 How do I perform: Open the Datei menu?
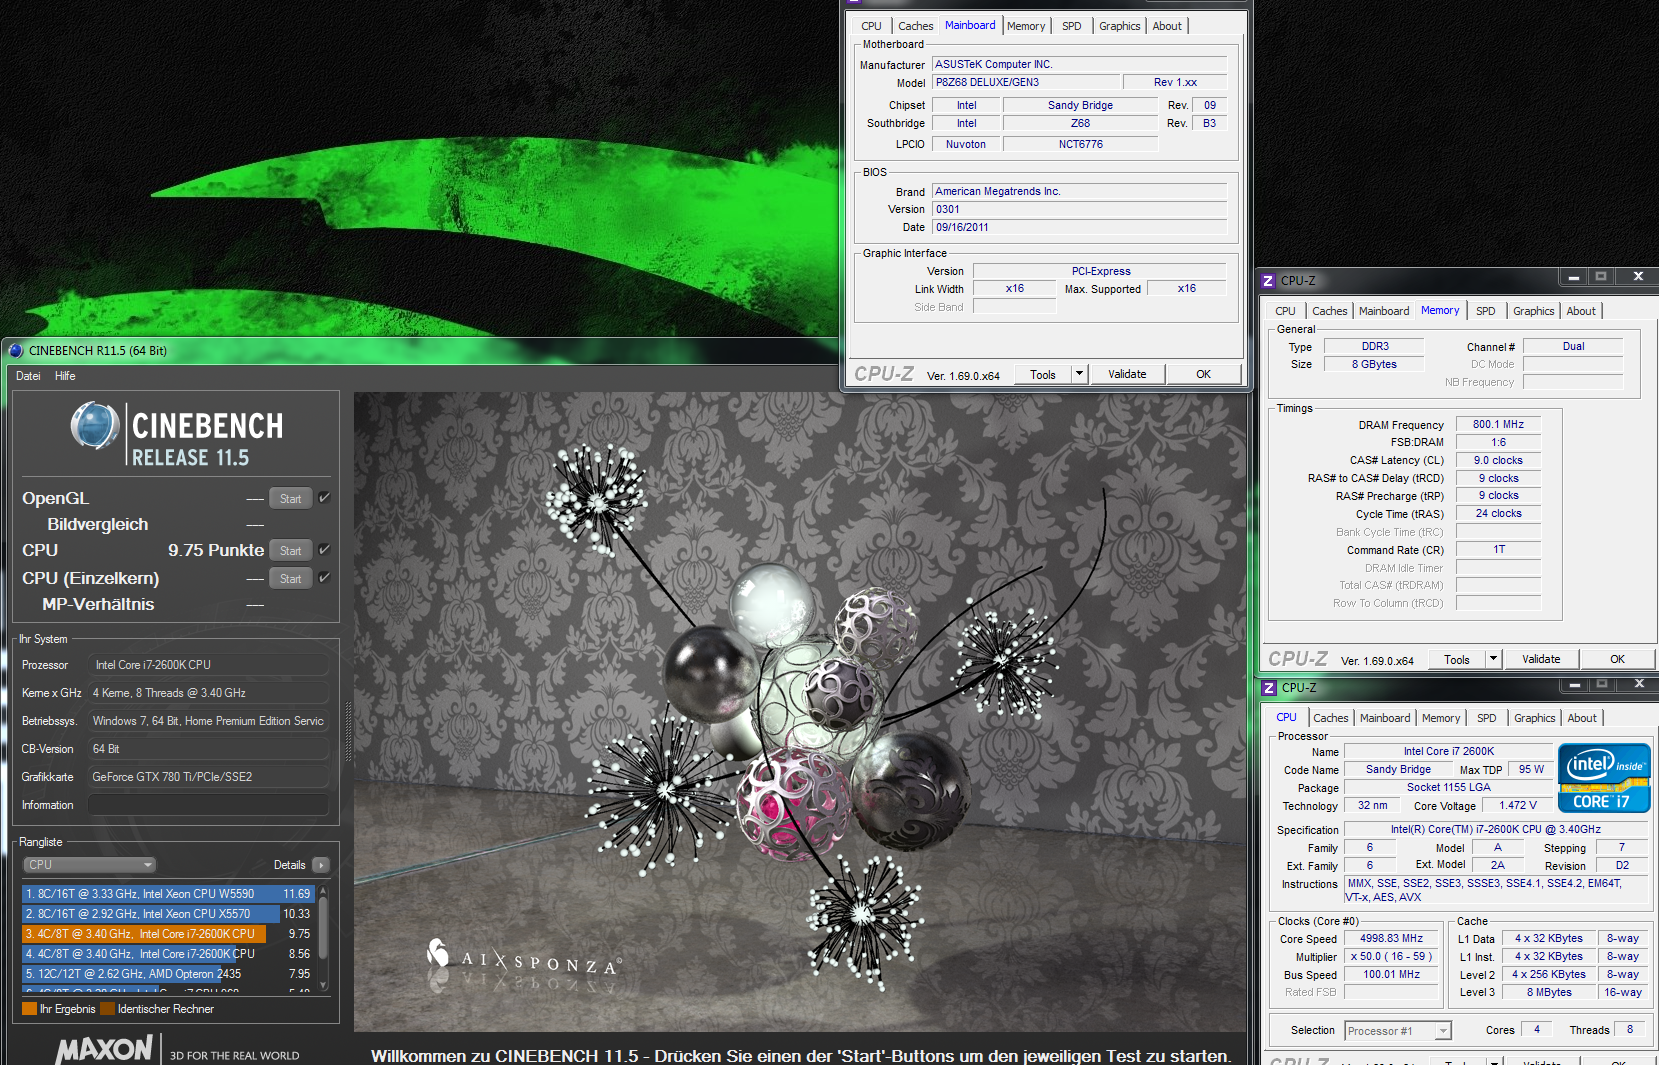[x=28, y=376]
